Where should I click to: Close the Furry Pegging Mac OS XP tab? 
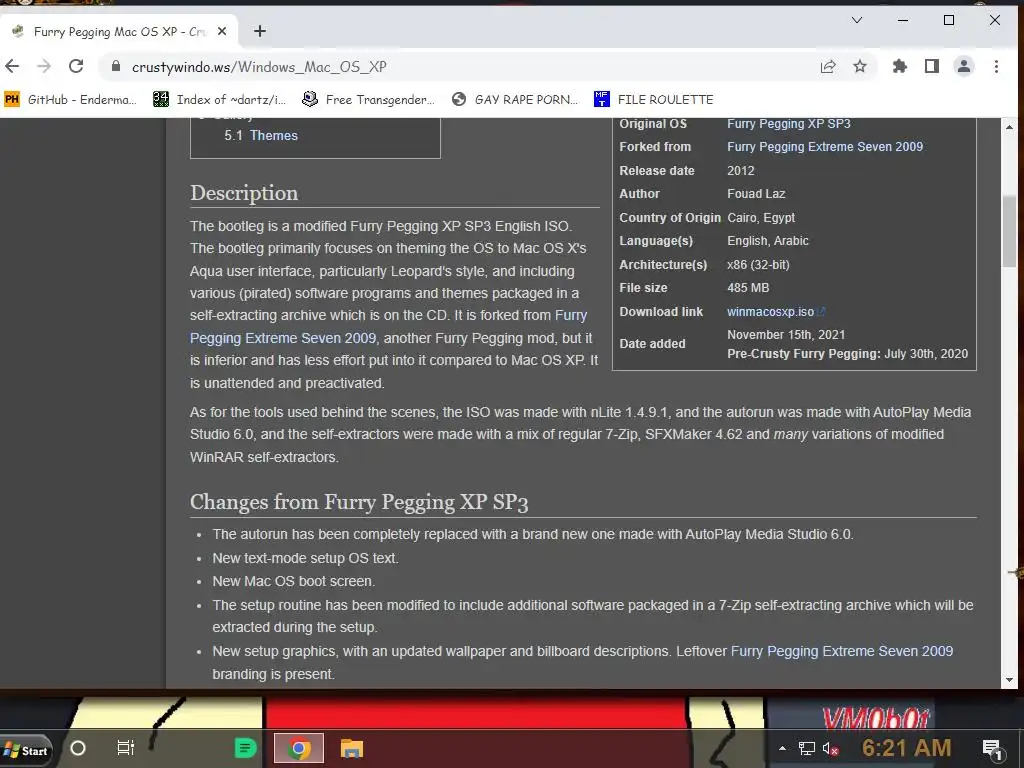coord(222,31)
